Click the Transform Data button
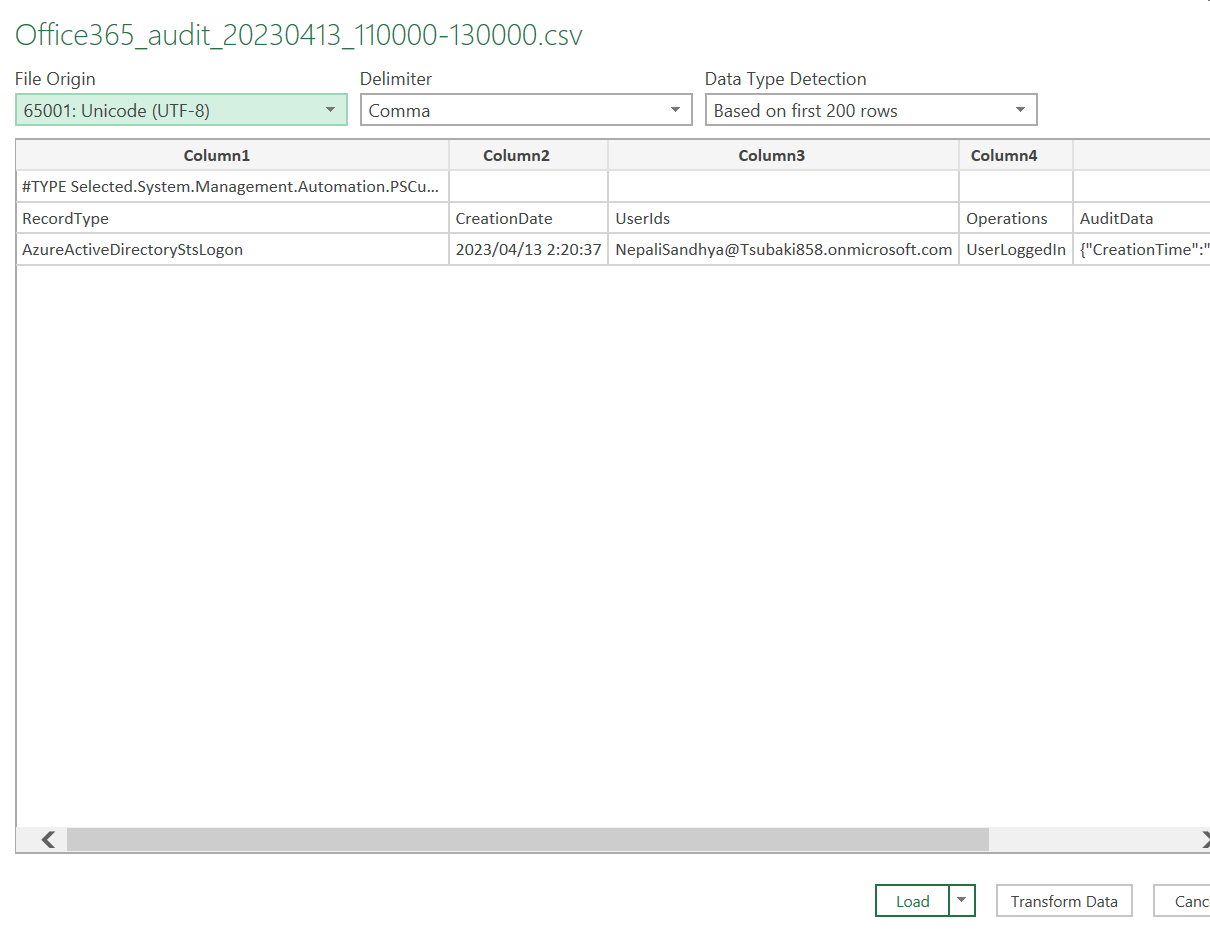The width and height of the screenshot is (1210, 935). [x=1064, y=901]
